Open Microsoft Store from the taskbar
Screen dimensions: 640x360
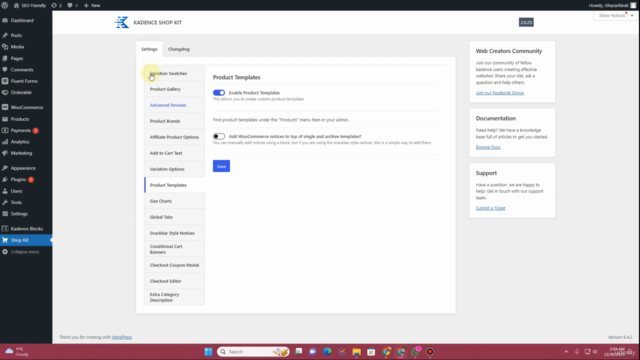371,352
